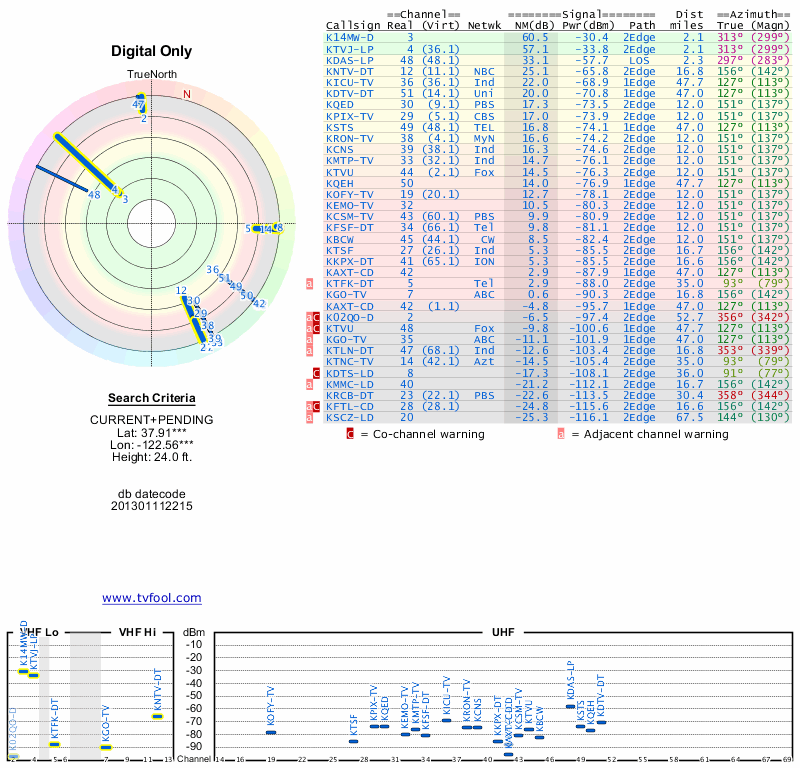Select the KQEH callsign in the table
This screenshot has width=800, height=768.
(340, 183)
